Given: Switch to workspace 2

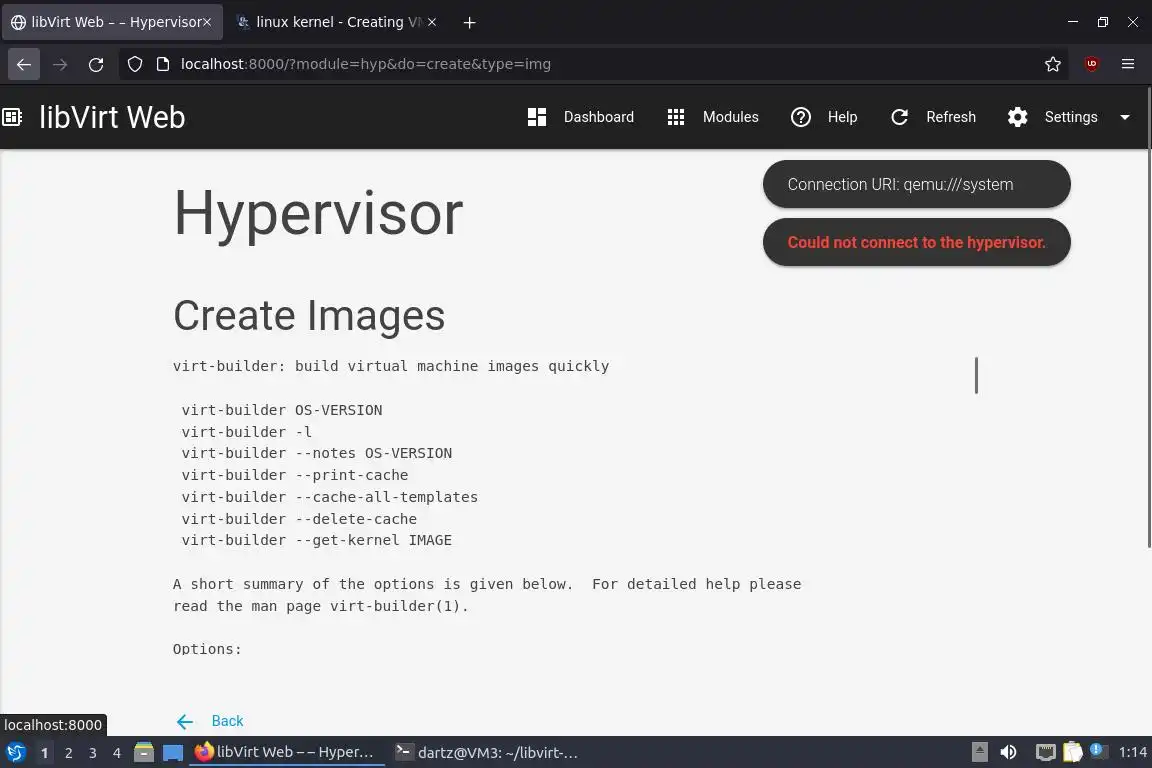Looking at the screenshot, I should (x=68, y=753).
